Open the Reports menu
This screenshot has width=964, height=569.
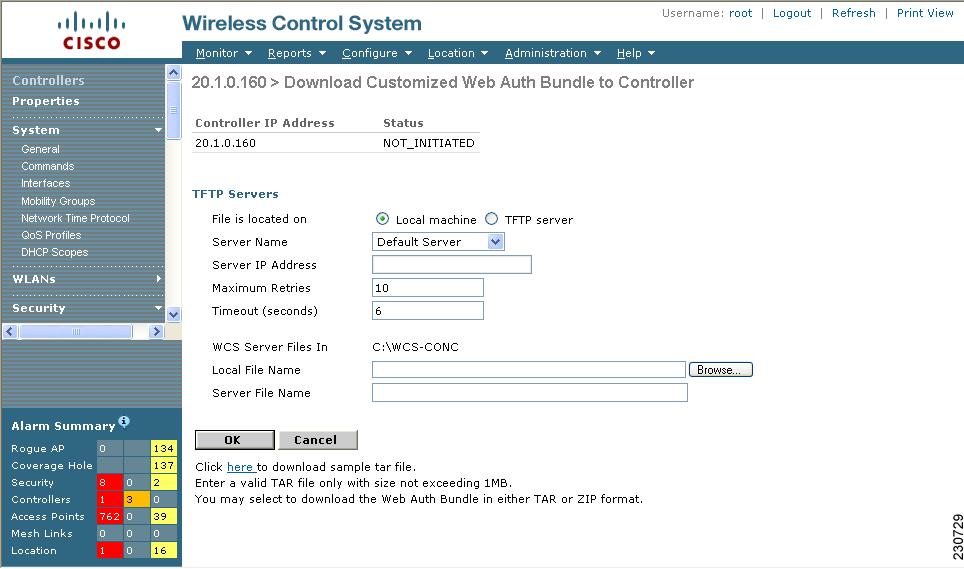(297, 53)
